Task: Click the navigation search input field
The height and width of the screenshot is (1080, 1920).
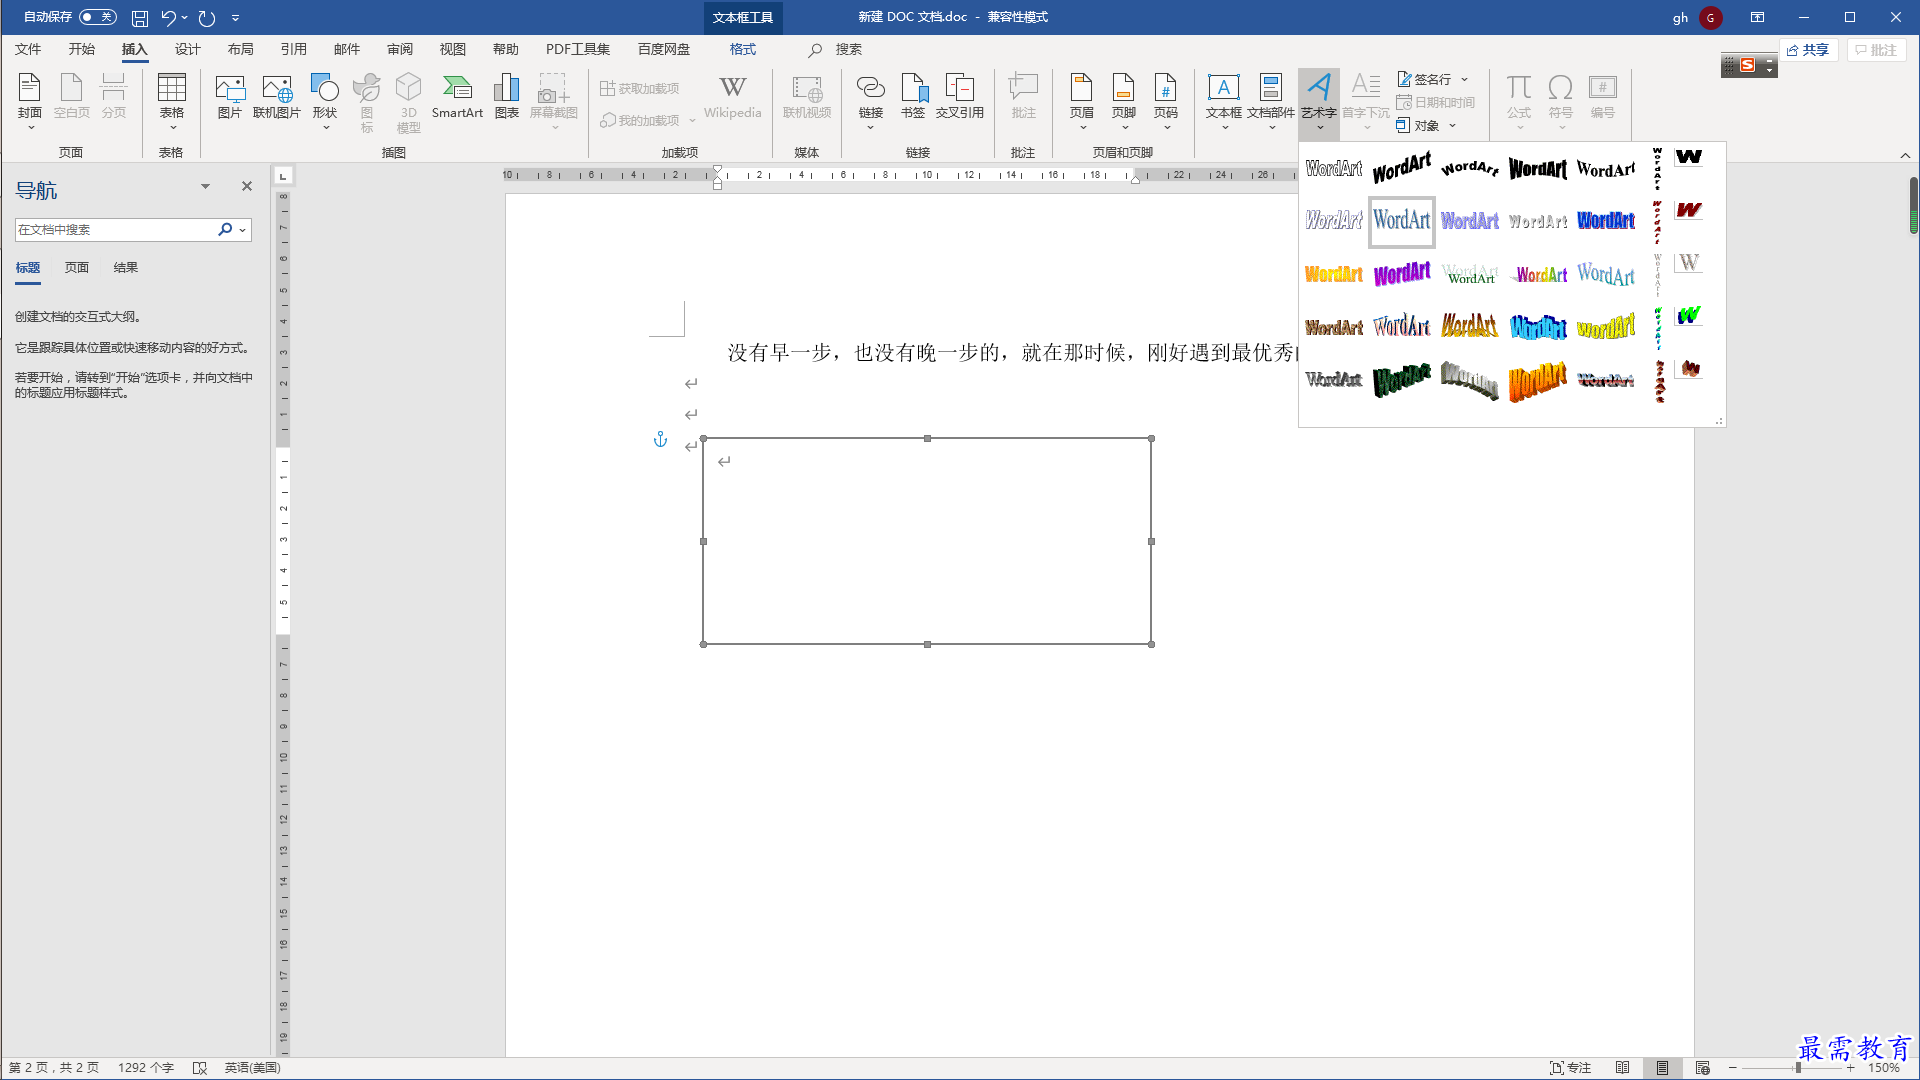Action: (115, 230)
